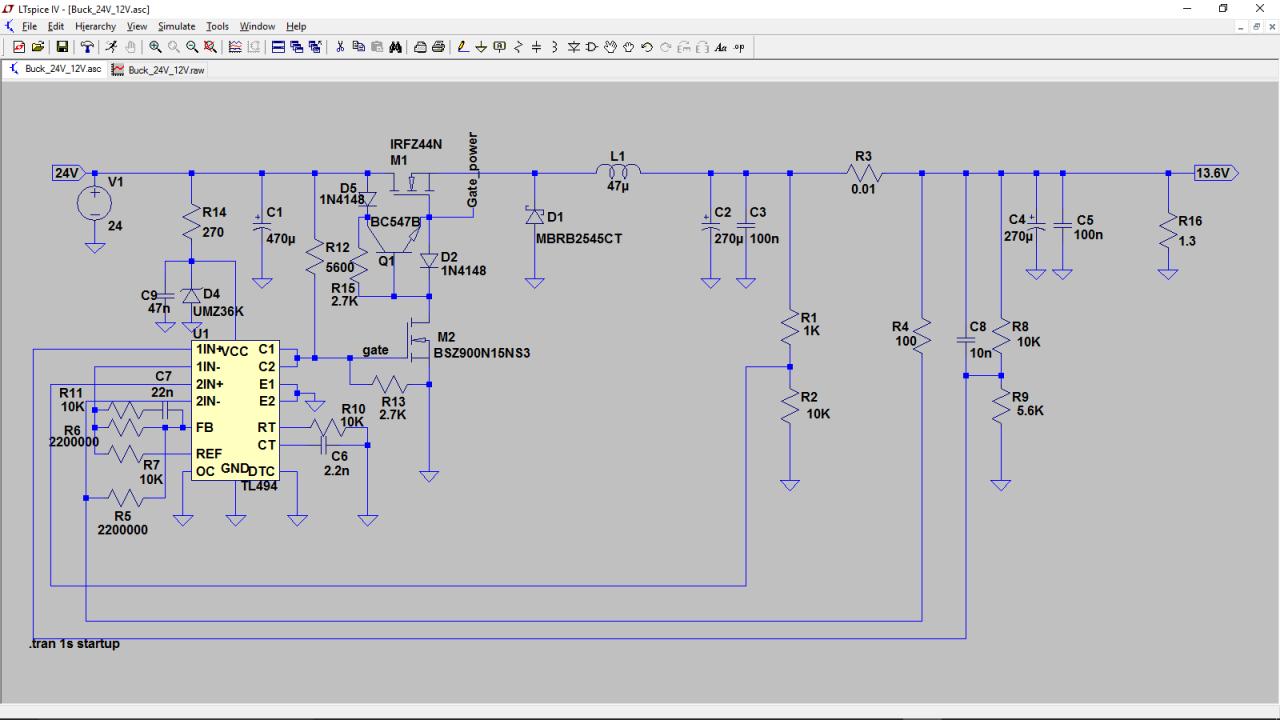Click the '0.01' value of resistor R3
1280x720 pixels.
pyautogui.click(x=863, y=189)
